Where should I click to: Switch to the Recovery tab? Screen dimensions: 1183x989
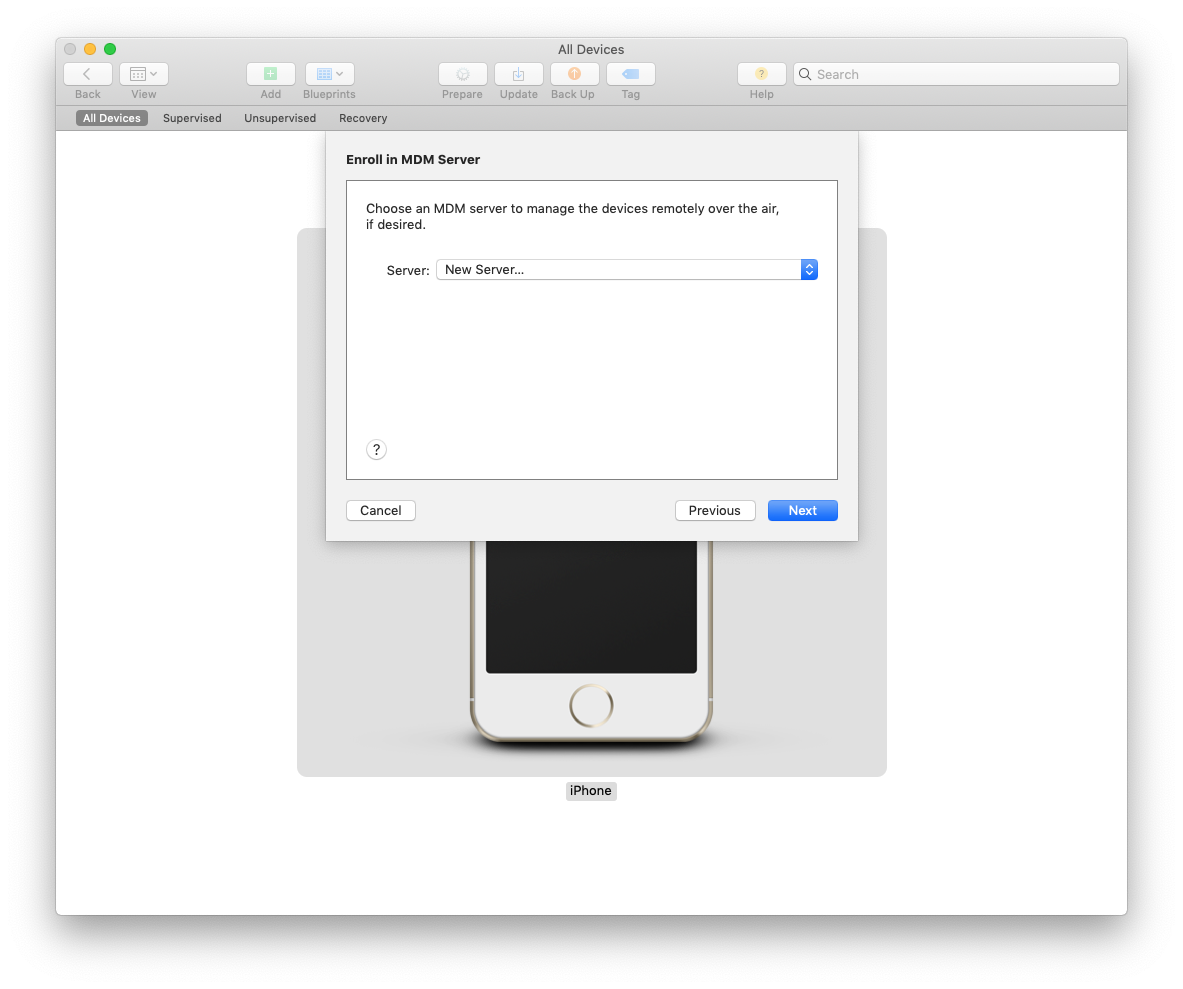point(363,118)
